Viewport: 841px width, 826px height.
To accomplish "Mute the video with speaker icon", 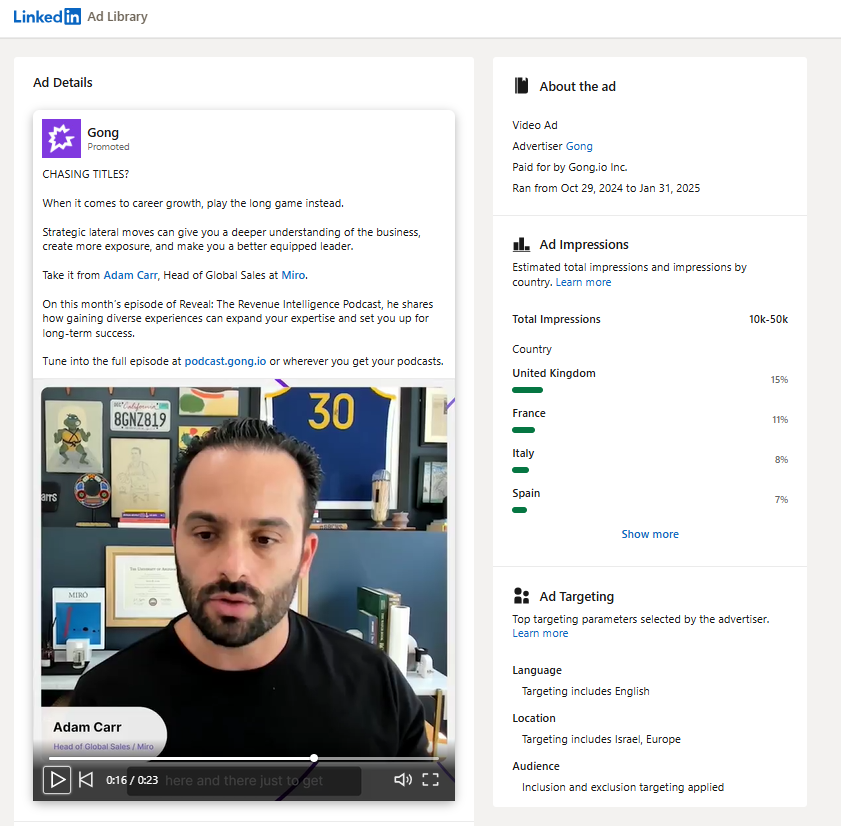I will (x=402, y=780).
